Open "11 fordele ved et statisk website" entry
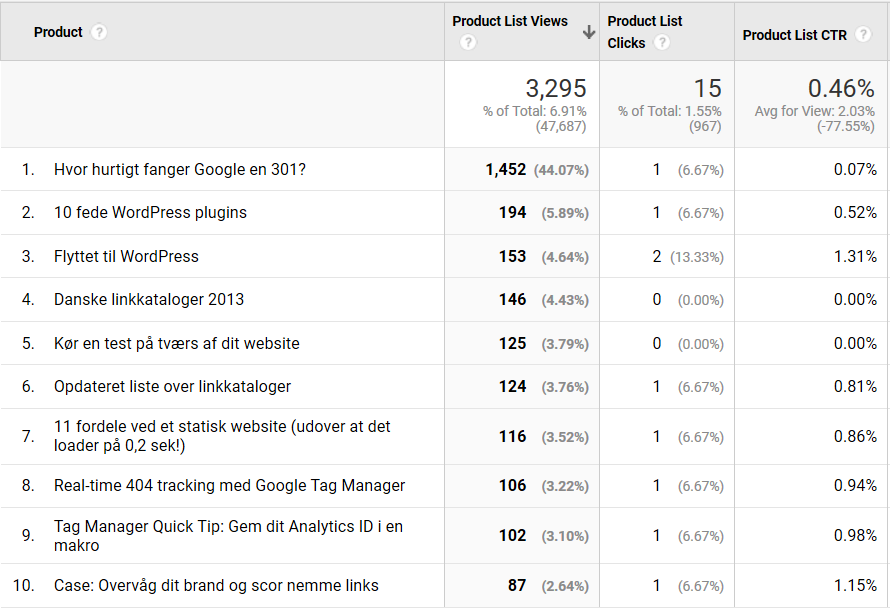The width and height of the screenshot is (890, 610). click(222, 427)
